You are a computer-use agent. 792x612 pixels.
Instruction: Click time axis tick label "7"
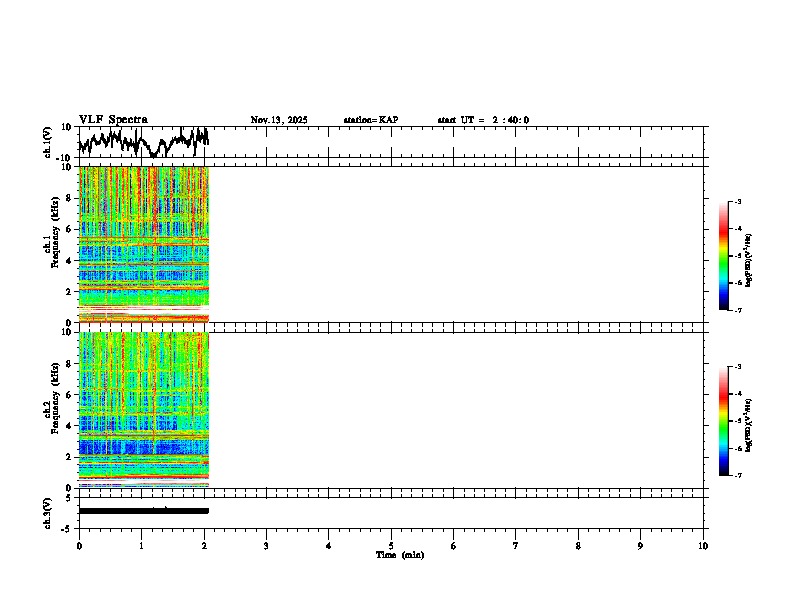[x=516, y=546]
